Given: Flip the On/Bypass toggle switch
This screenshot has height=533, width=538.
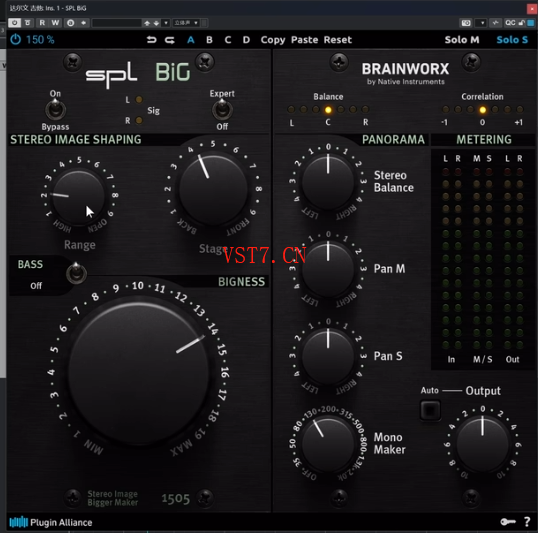Looking at the screenshot, I should point(55,109).
